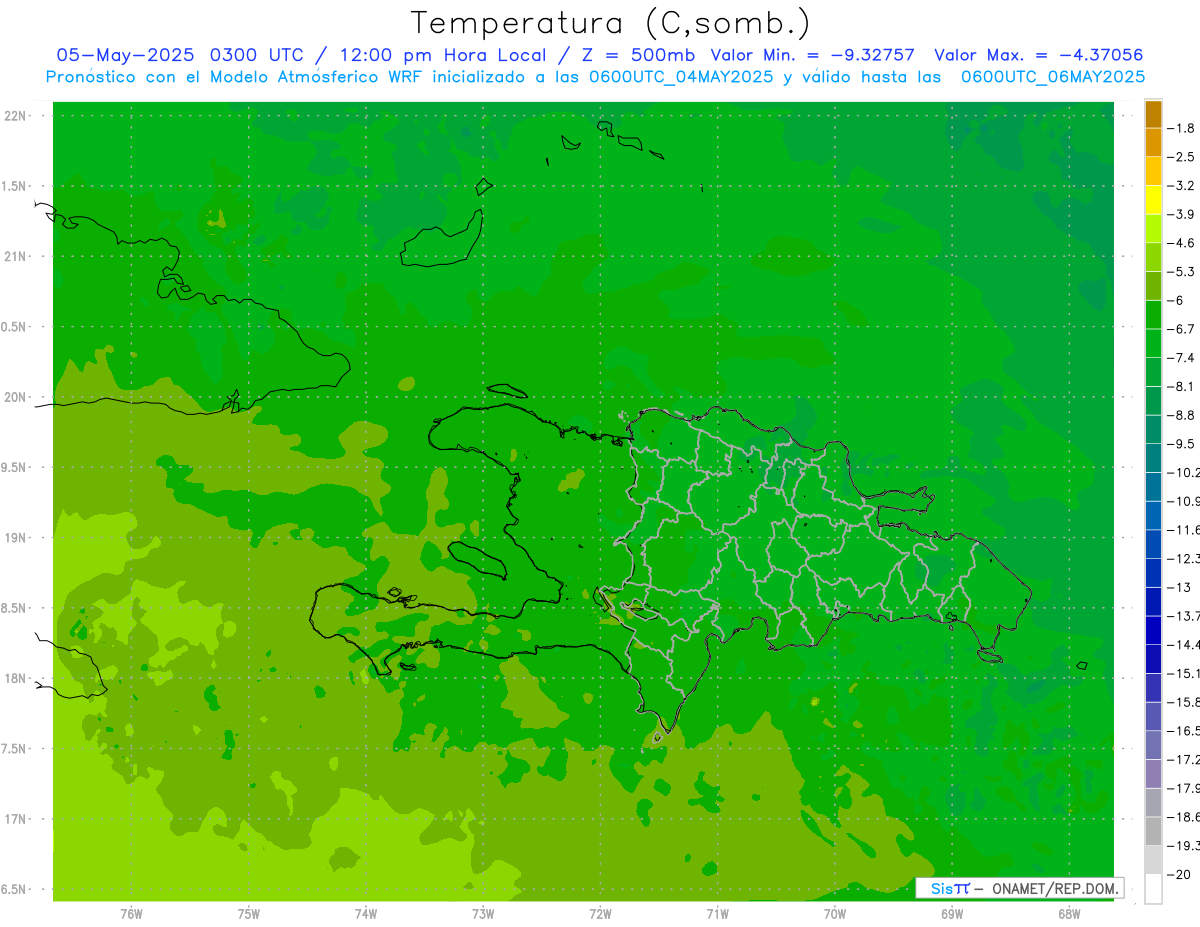Click the '72W' longitude label
The width and height of the screenshot is (1200, 927).
coord(600,914)
